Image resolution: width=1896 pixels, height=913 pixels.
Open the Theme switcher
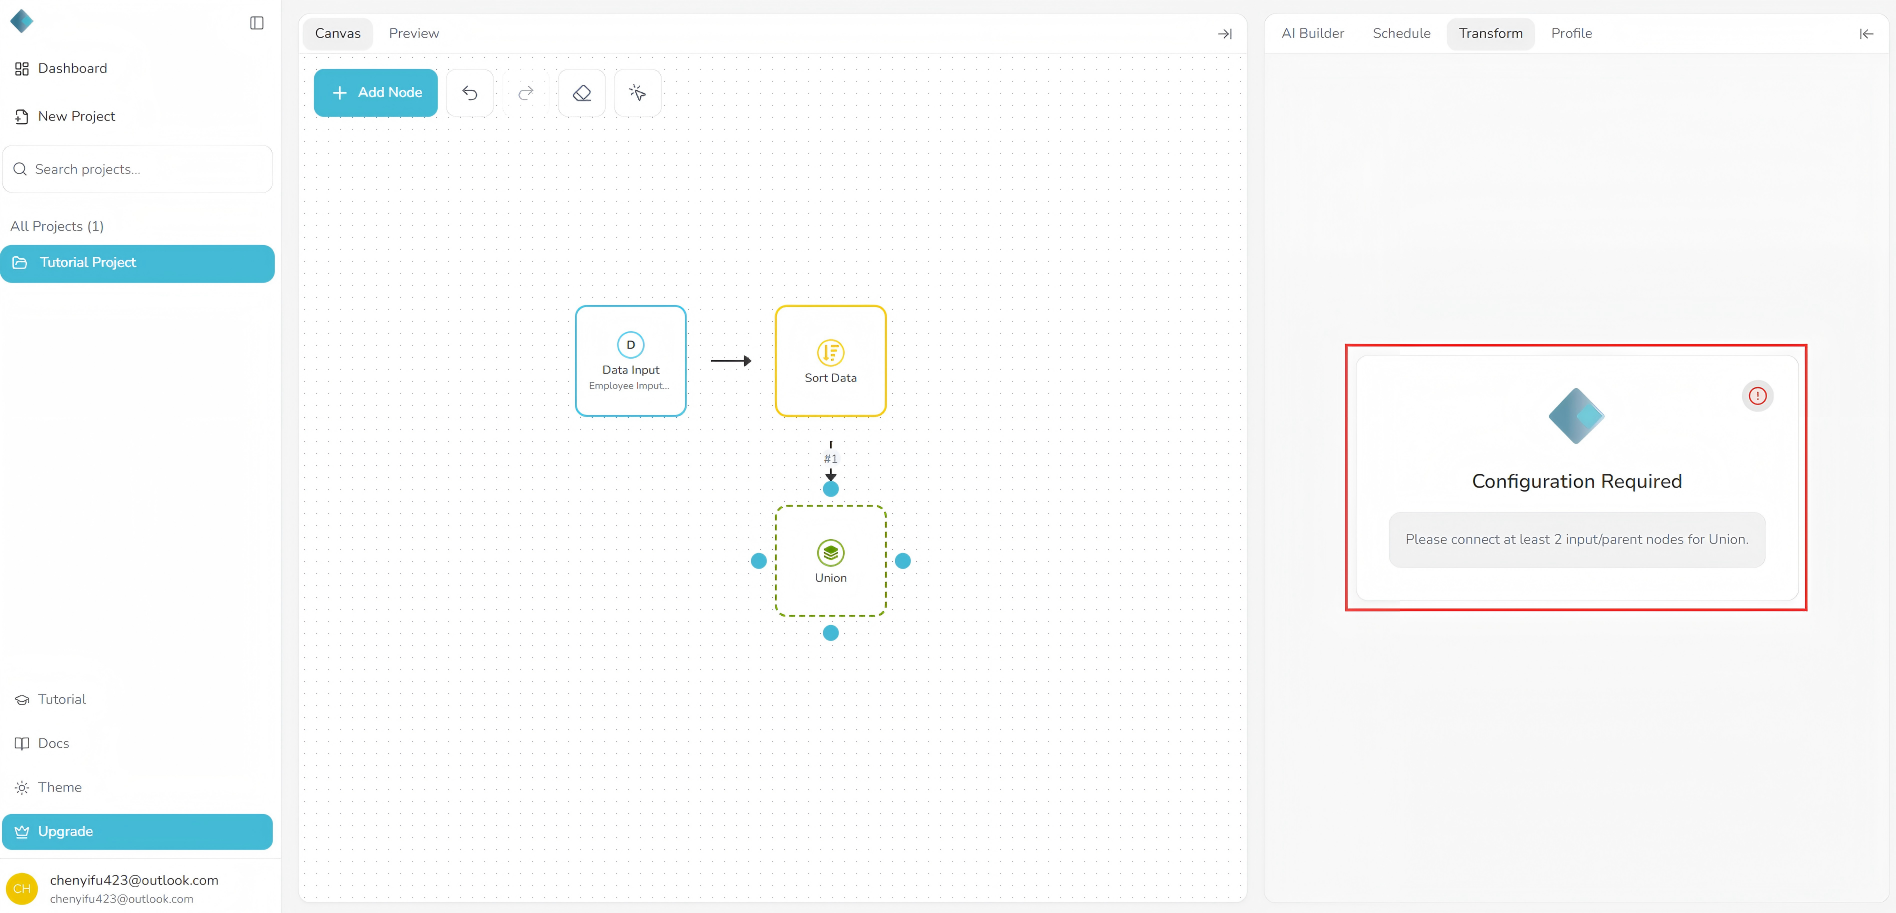pos(60,788)
